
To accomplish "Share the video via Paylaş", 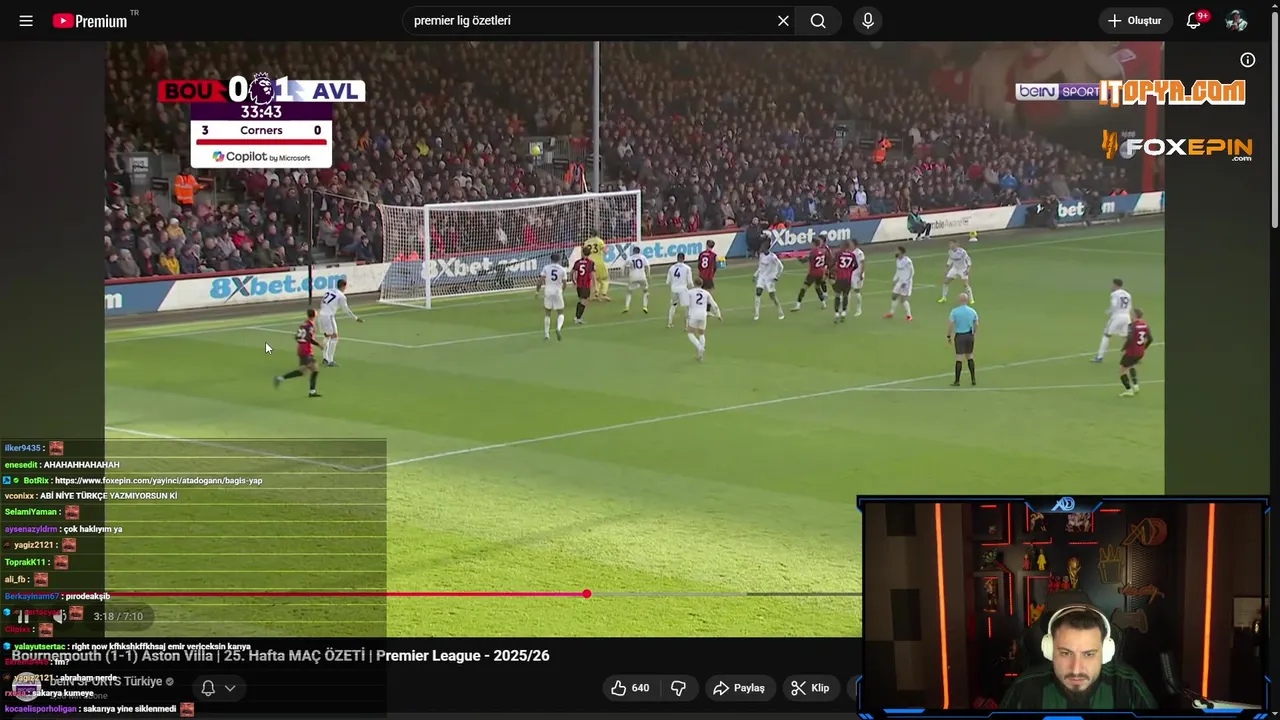I will [738, 688].
